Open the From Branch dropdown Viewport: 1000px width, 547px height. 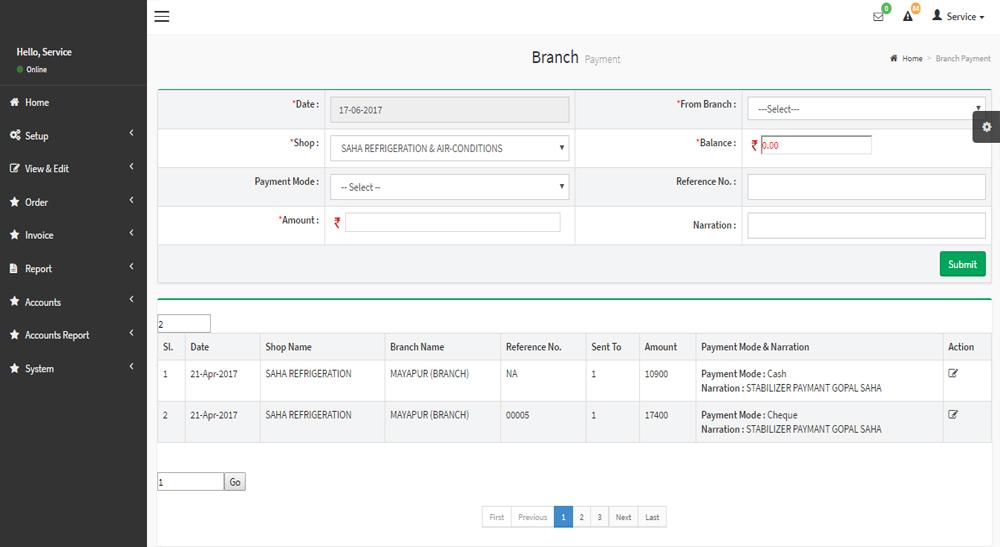[x=866, y=109]
